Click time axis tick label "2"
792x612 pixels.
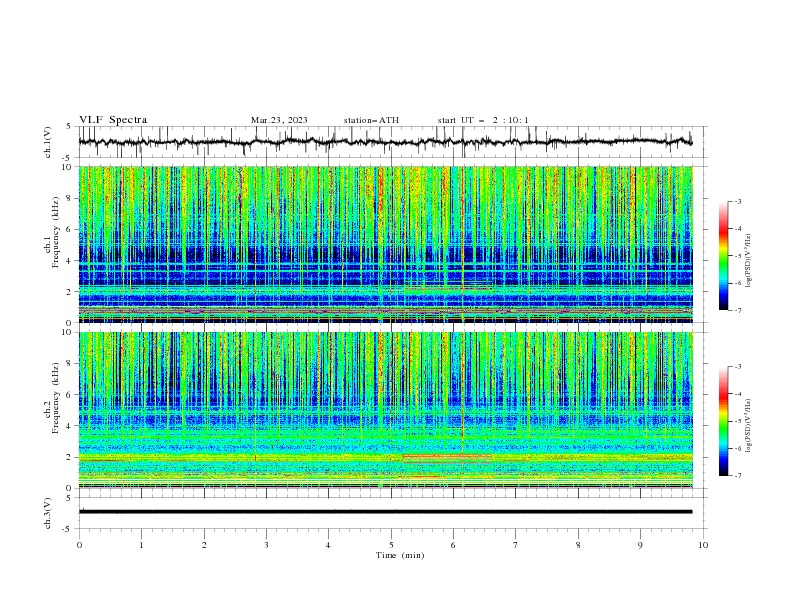[x=204, y=545]
